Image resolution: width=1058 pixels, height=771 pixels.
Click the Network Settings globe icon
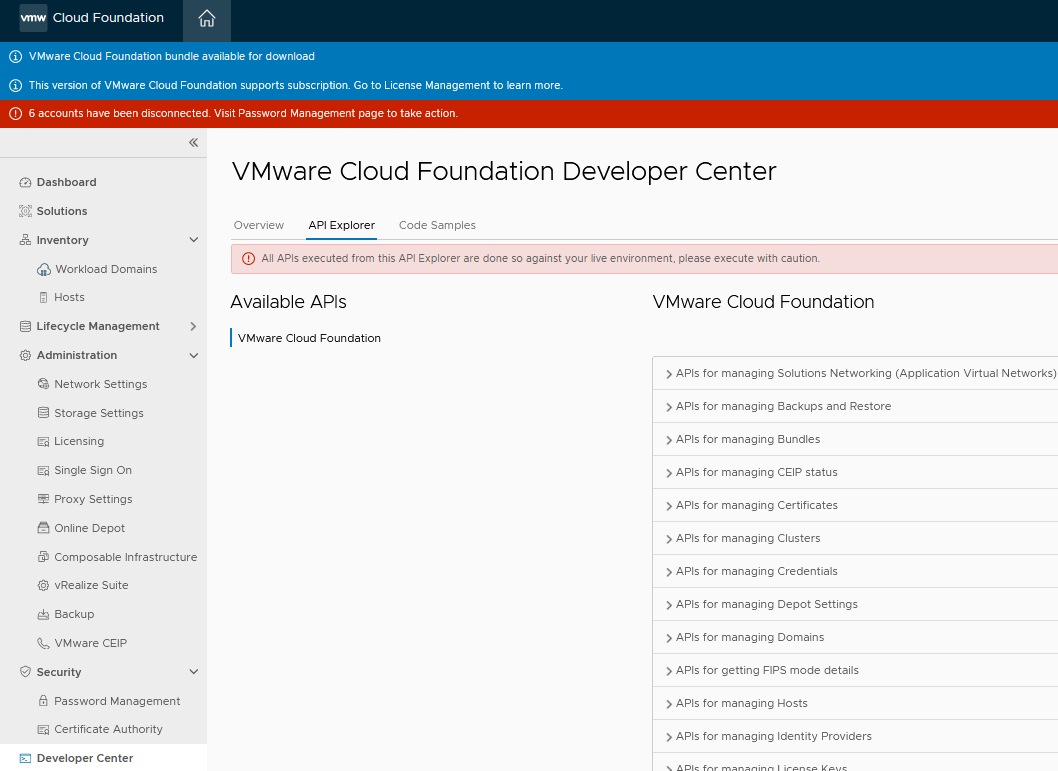pyautogui.click(x=43, y=384)
